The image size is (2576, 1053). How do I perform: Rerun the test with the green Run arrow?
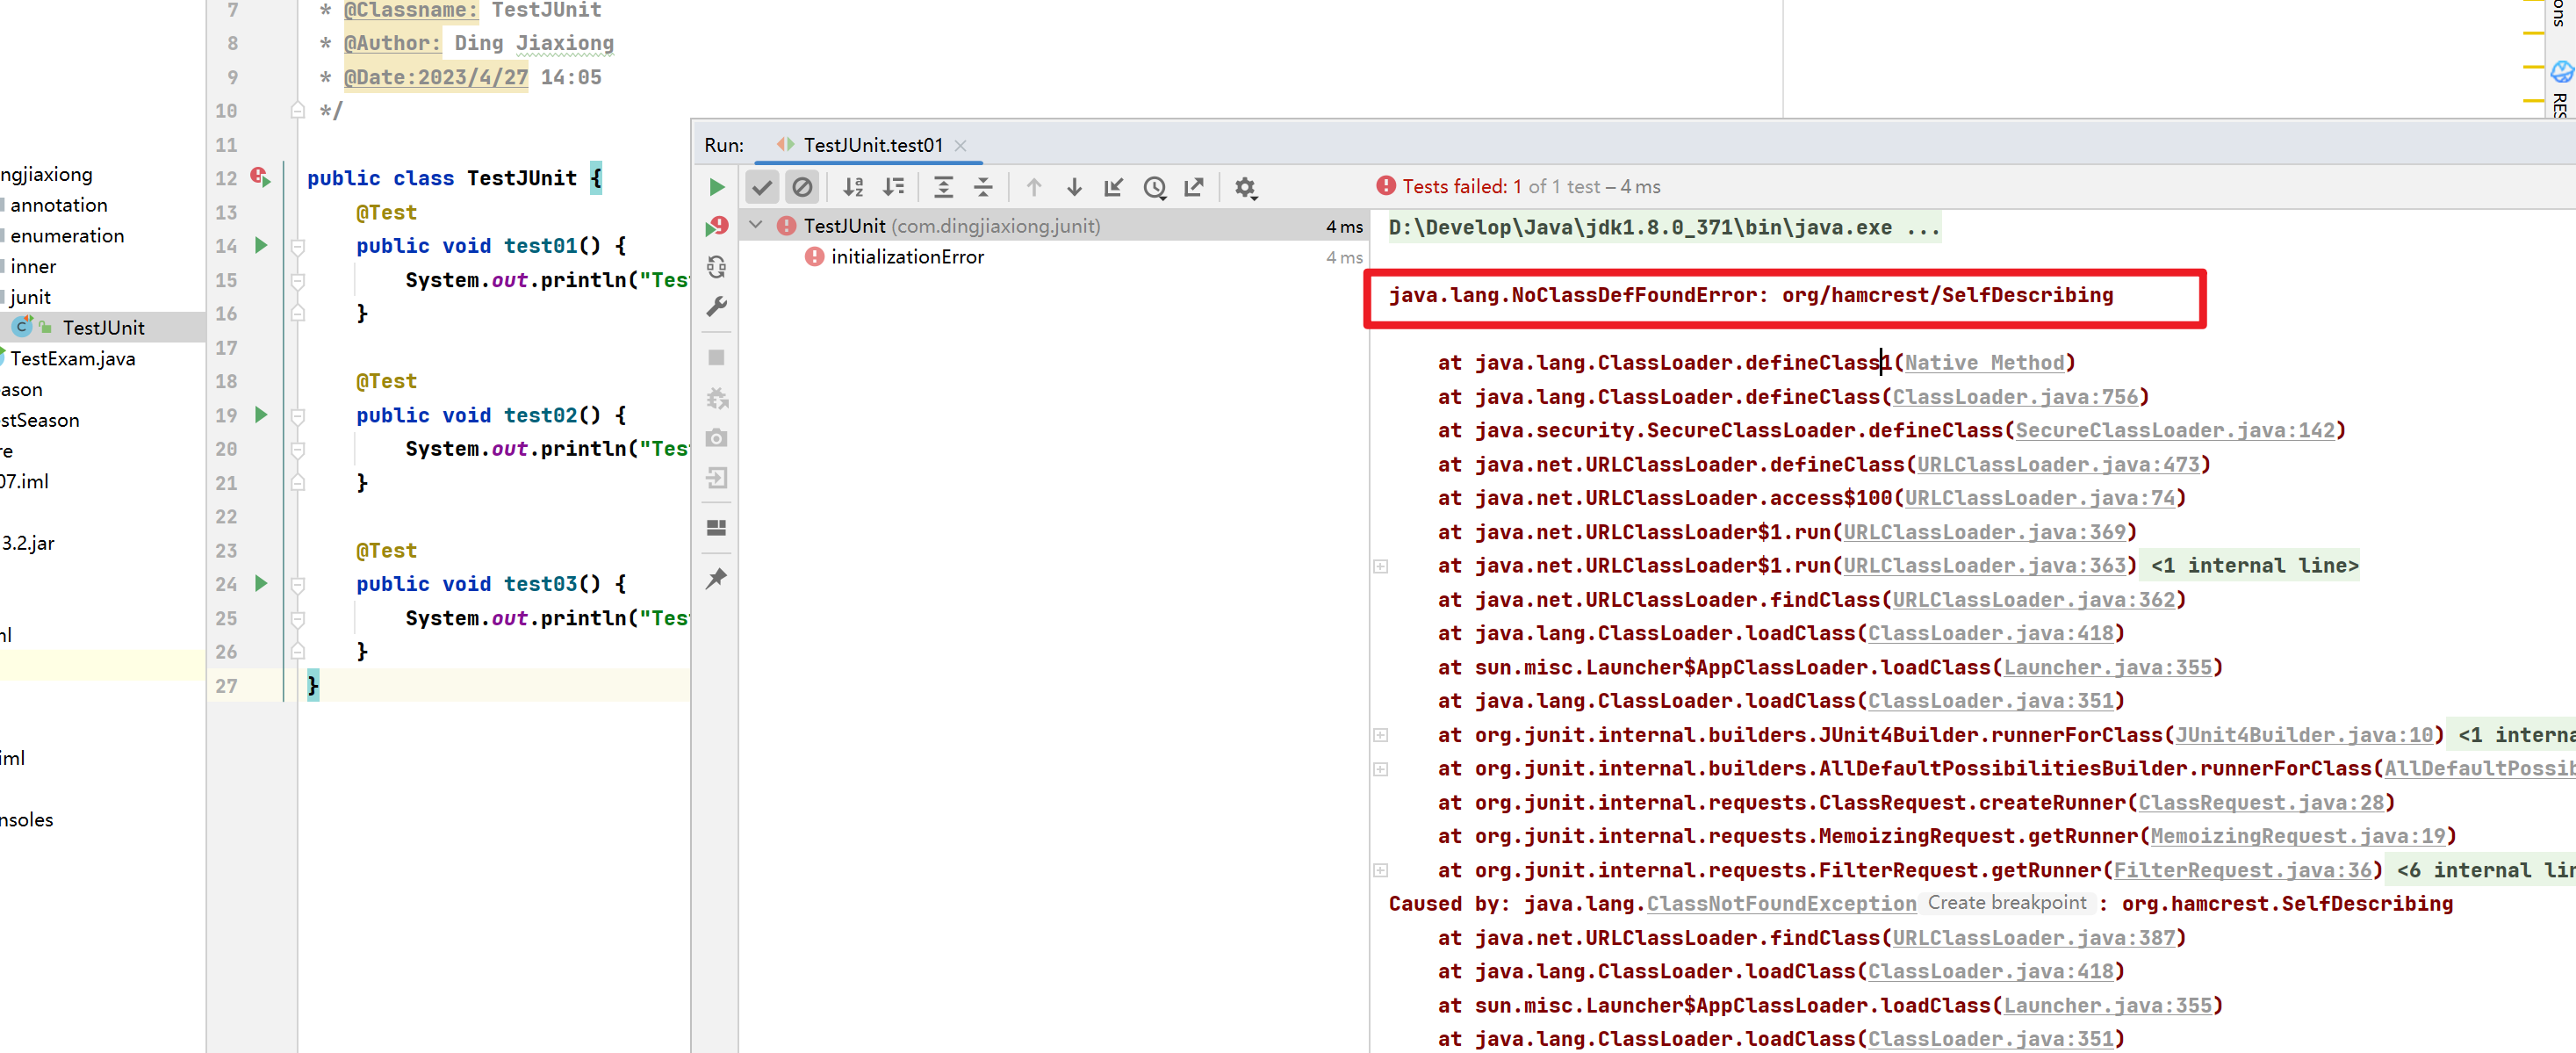point(716,187)
